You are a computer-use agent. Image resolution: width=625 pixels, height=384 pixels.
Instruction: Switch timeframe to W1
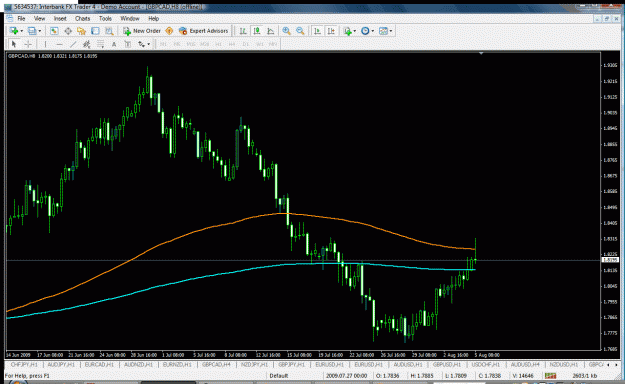[x=259, y=44]
